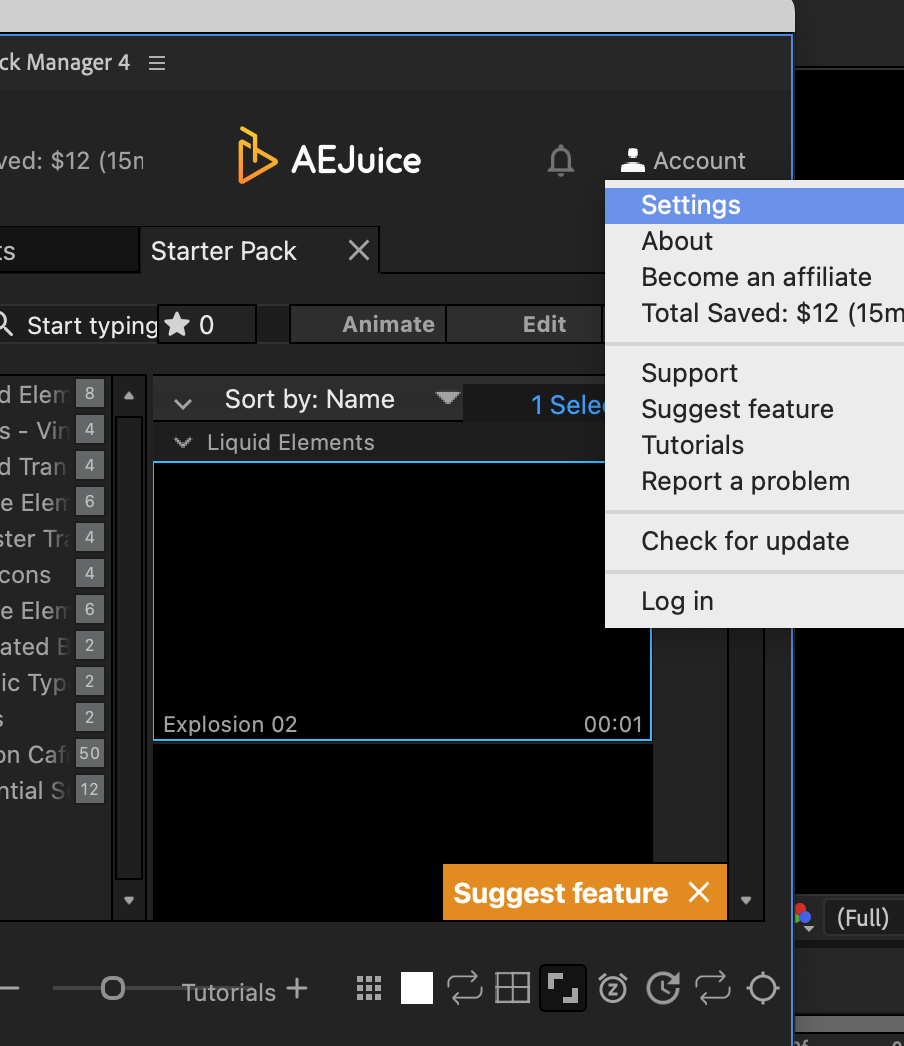The height and width of the screenshot is (1046, 904).
Task: Click the 1 Selected label
Action: pos(568,405)
